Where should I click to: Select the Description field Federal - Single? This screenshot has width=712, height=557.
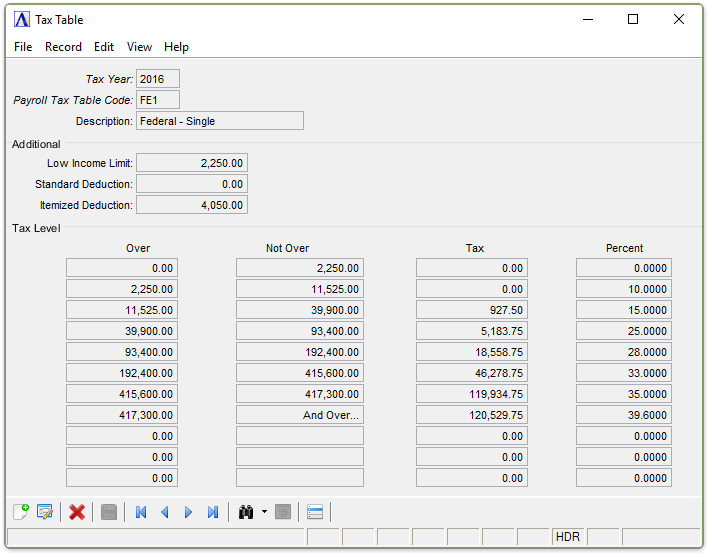coord(219,121)
